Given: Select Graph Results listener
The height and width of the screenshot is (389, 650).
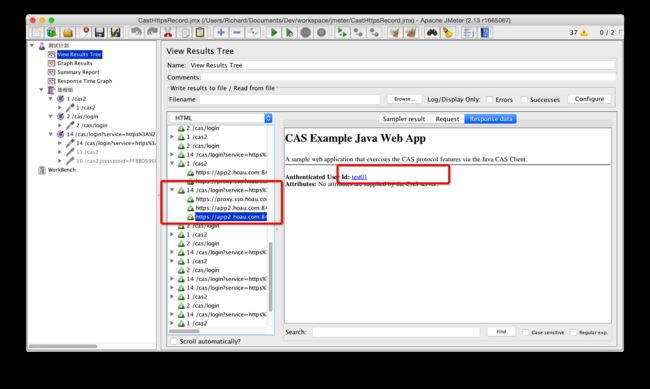Looking at the screenshot, I should click(x=75, y=63).
